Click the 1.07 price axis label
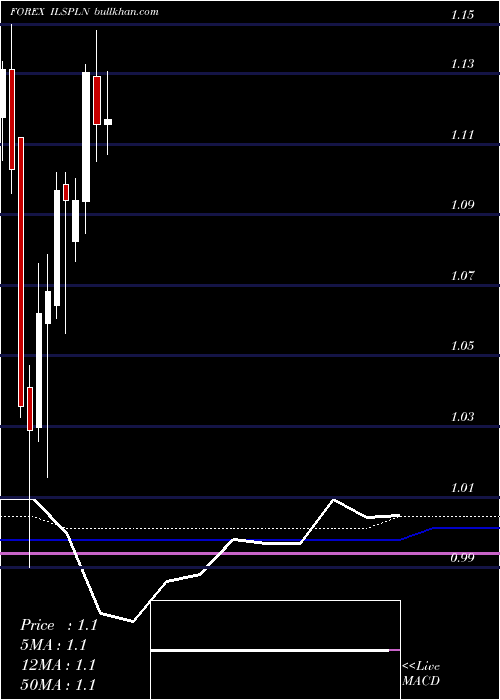Image resolution: width=500 pixels, height=700 pixels. point(462,275)
